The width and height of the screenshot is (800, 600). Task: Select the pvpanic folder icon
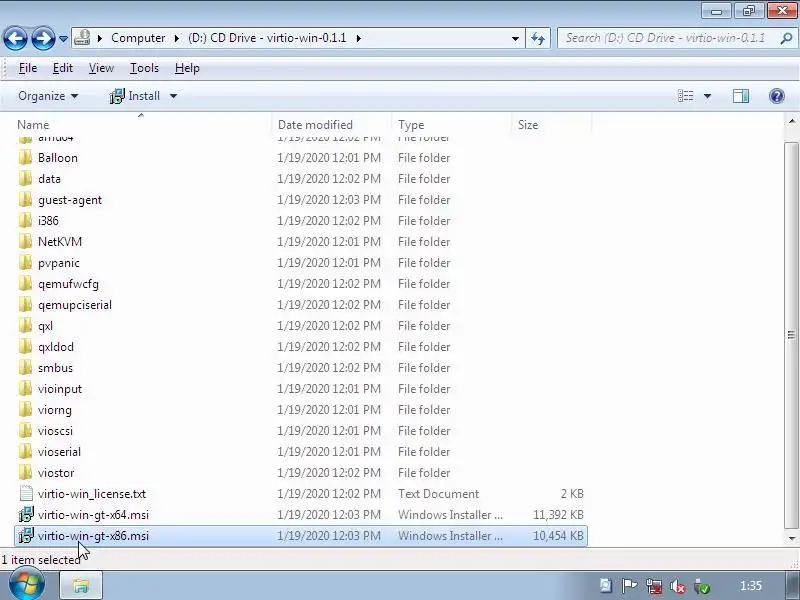(x=26, y=263)
